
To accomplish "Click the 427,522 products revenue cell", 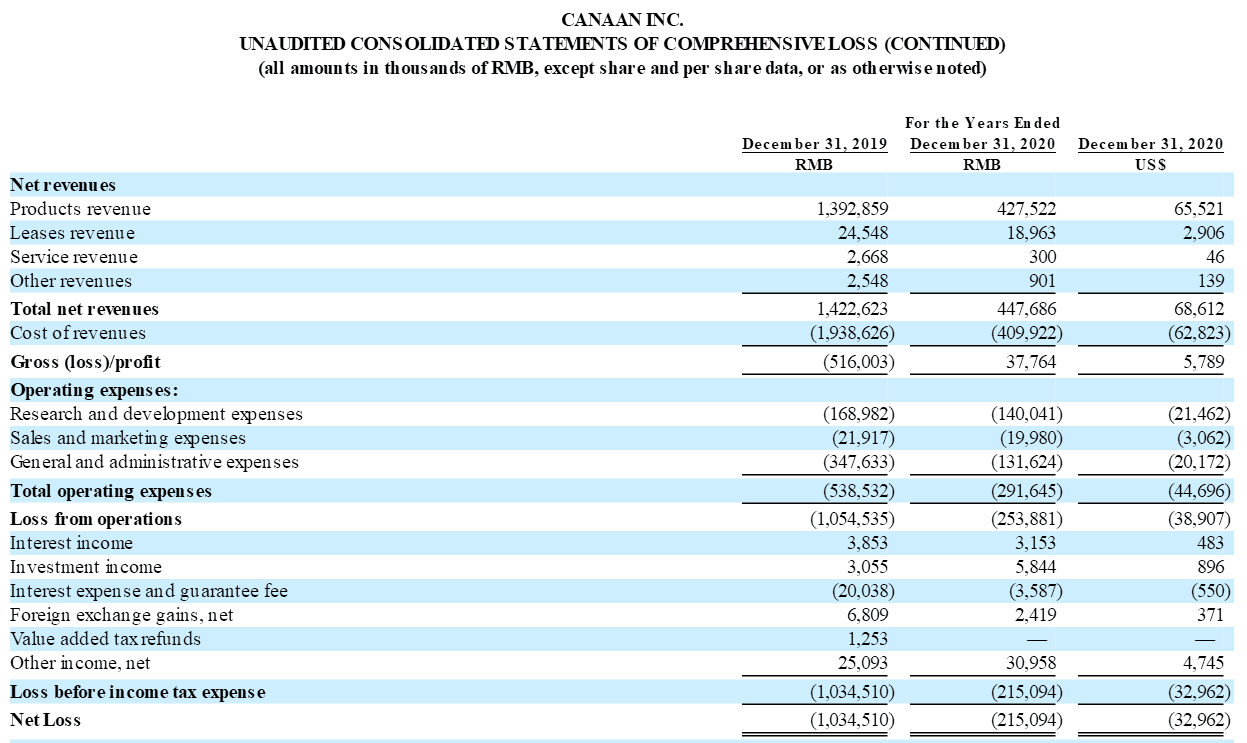I will tap(1027, 209).
